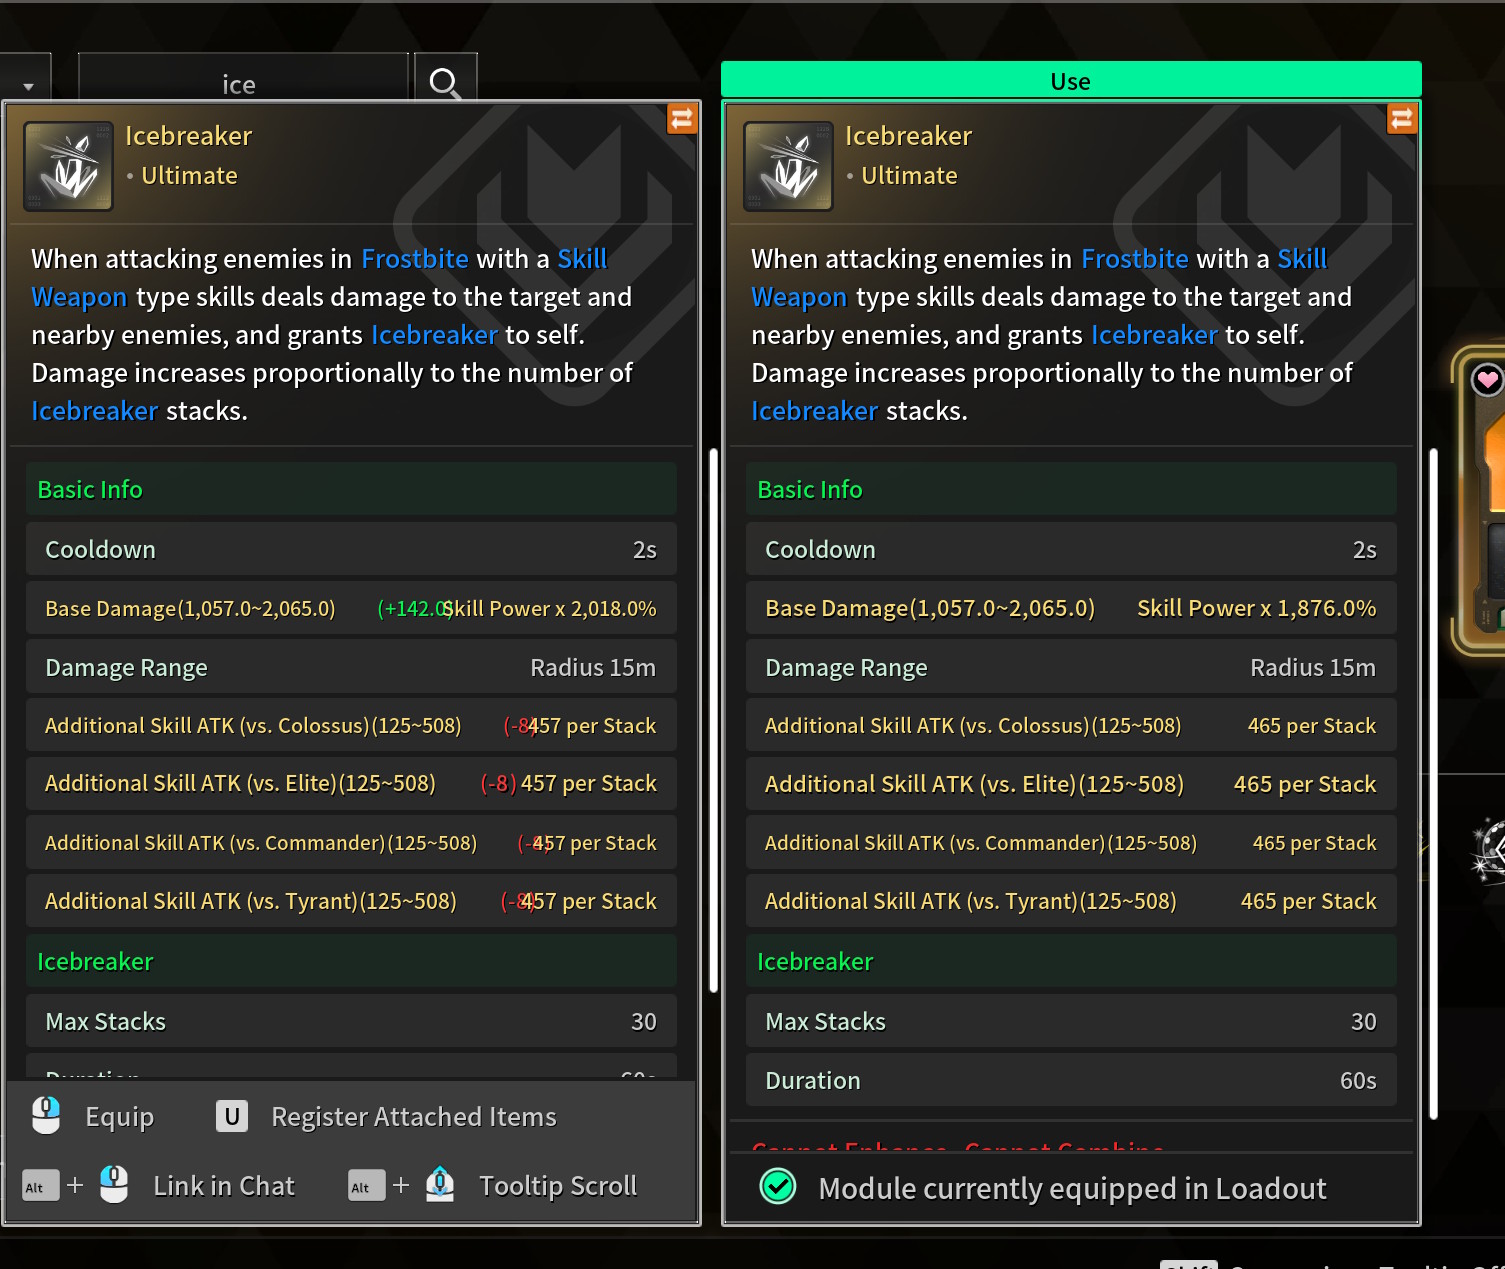This screenshot has height=1269, width=1505.
Task: Click the Alt key icon beside Link in Chat
Action: [41, 1186]
